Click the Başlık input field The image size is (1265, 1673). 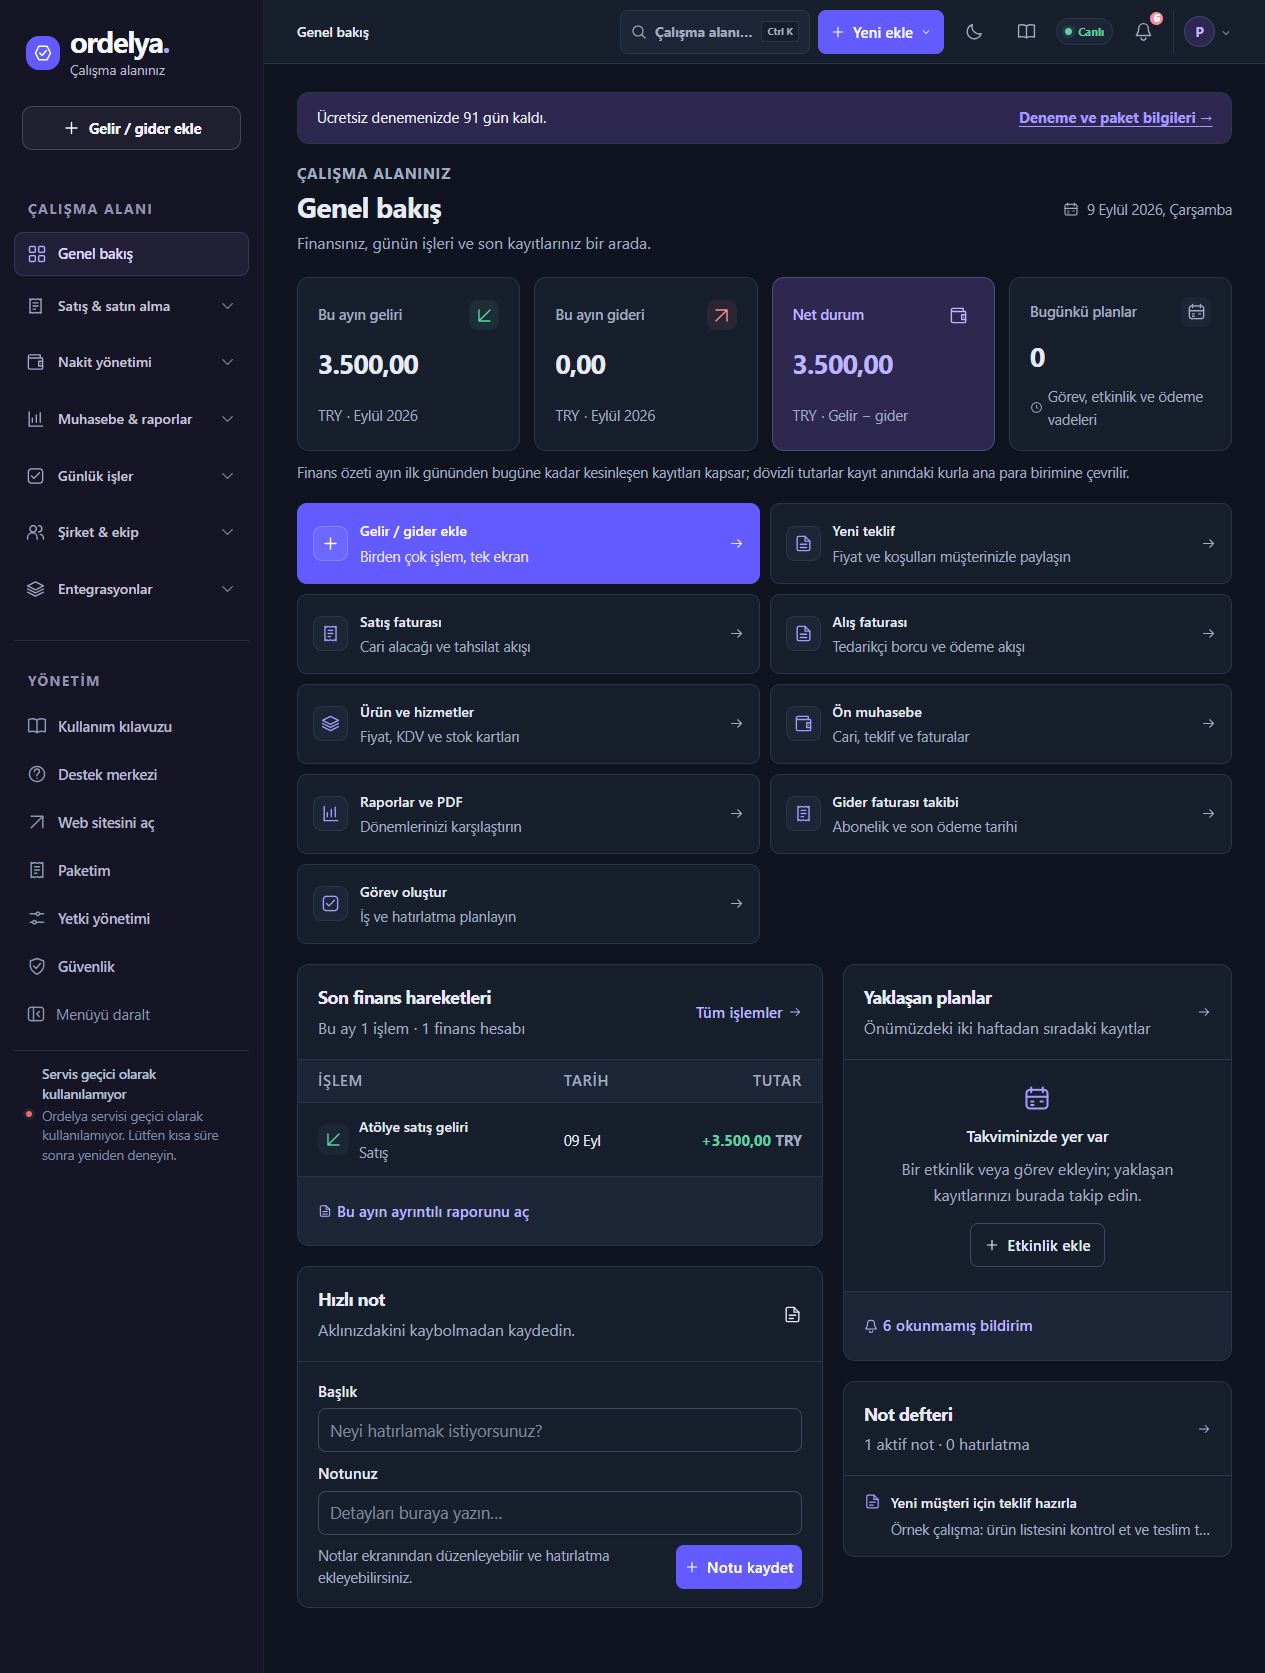(x=560, y=1430)
